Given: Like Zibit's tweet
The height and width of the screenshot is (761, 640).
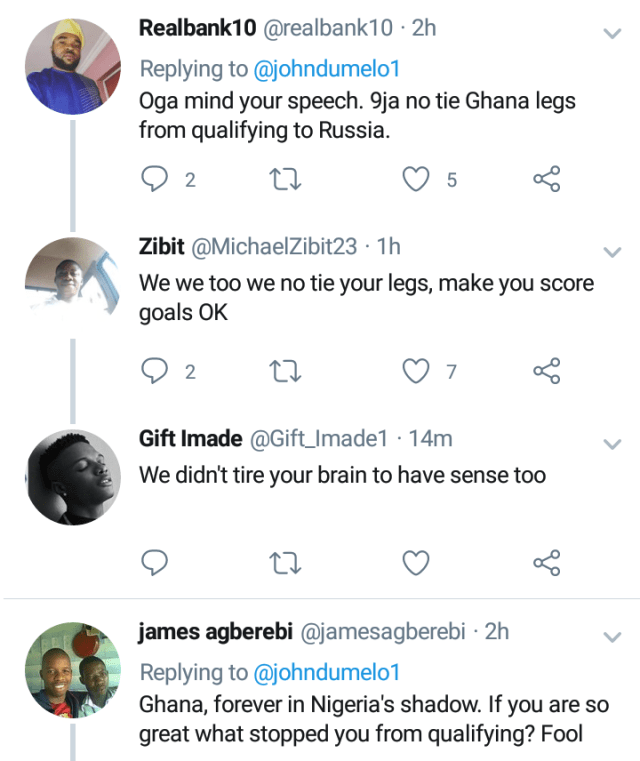Looking at the screenshot, I should click(x=415, y=371).
